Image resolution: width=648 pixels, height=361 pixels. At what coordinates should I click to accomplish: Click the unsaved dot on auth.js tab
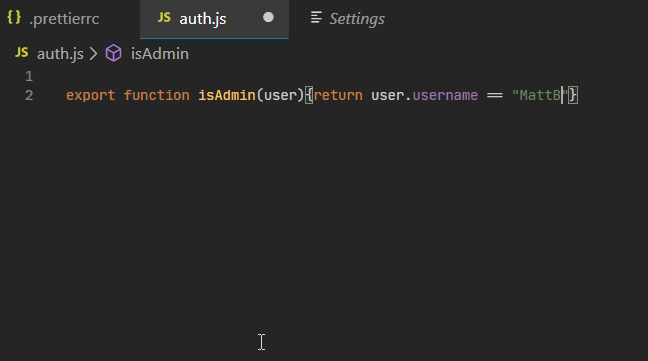point(268,17)
